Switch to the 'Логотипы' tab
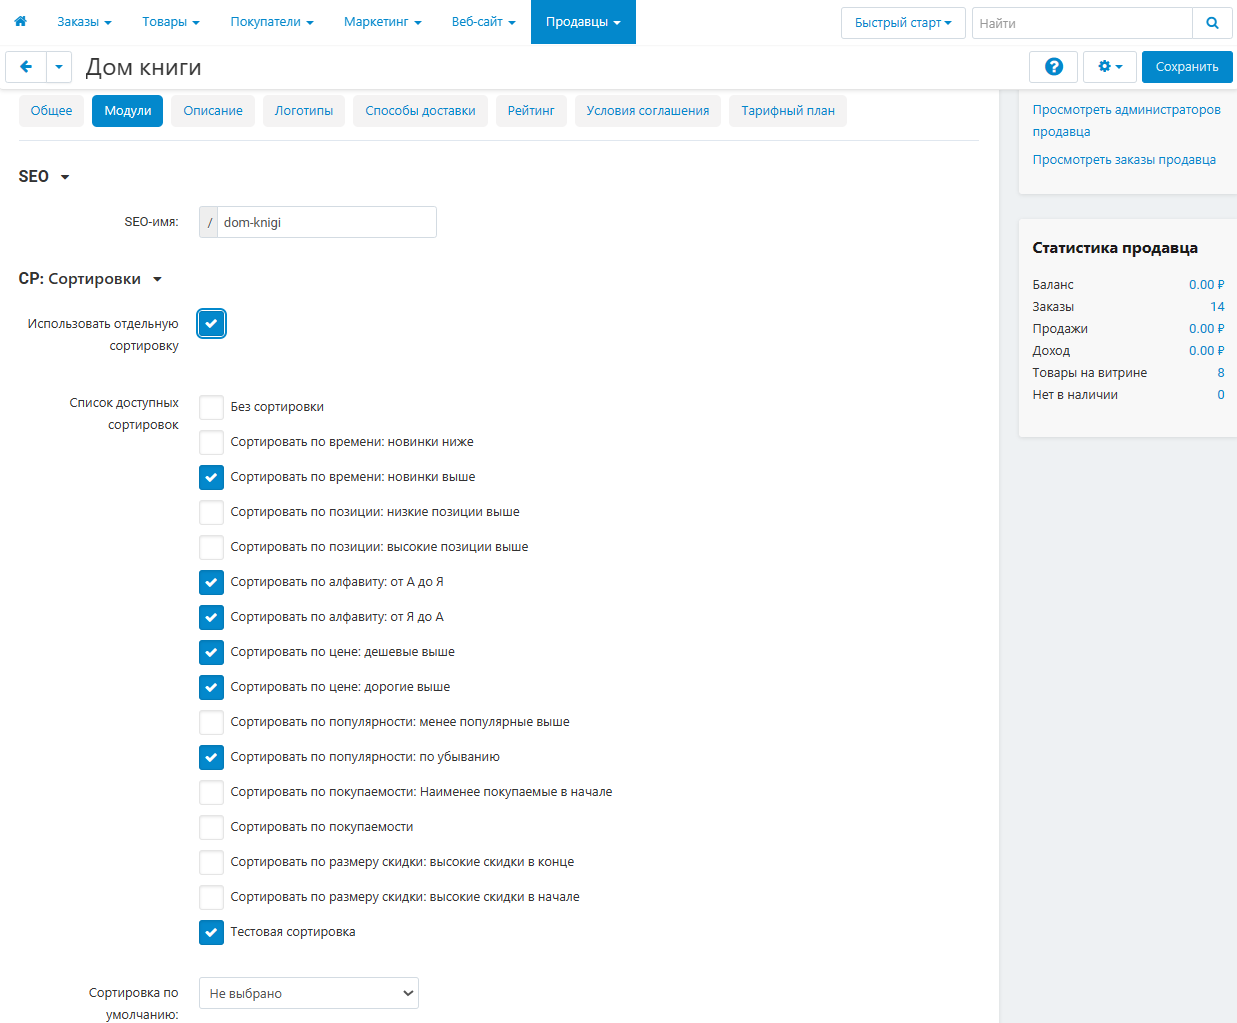1237x1023 pixels. click(304, 111)
